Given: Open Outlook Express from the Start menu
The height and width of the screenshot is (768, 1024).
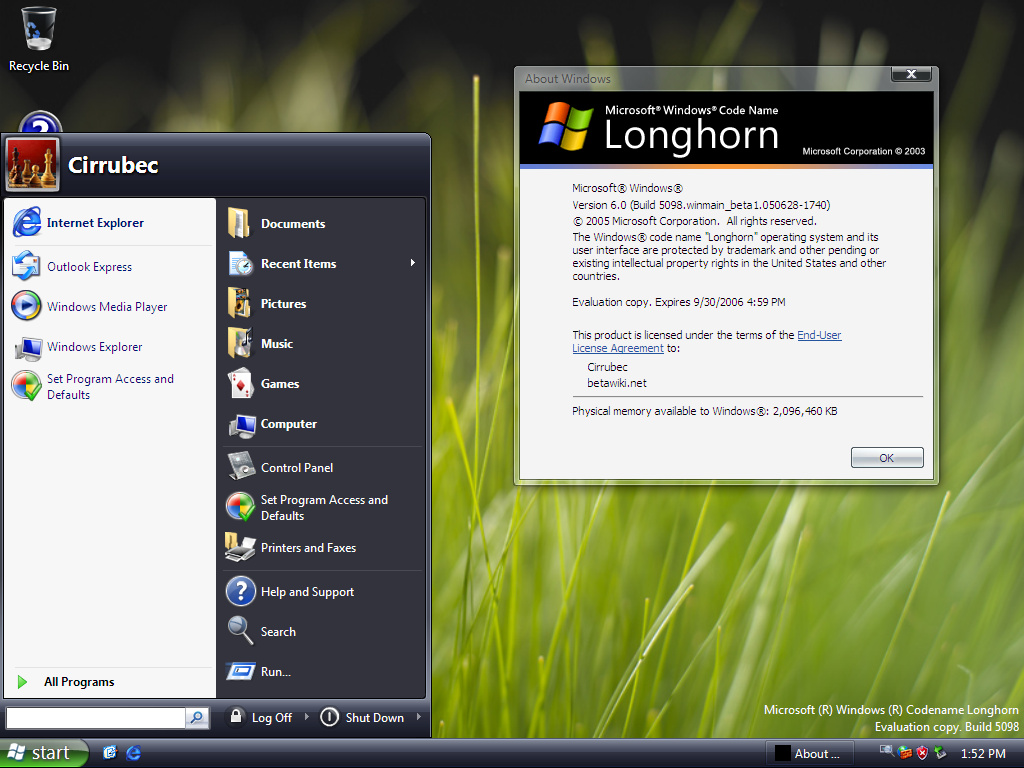Looking at the screenshot, I should (89, 267).
